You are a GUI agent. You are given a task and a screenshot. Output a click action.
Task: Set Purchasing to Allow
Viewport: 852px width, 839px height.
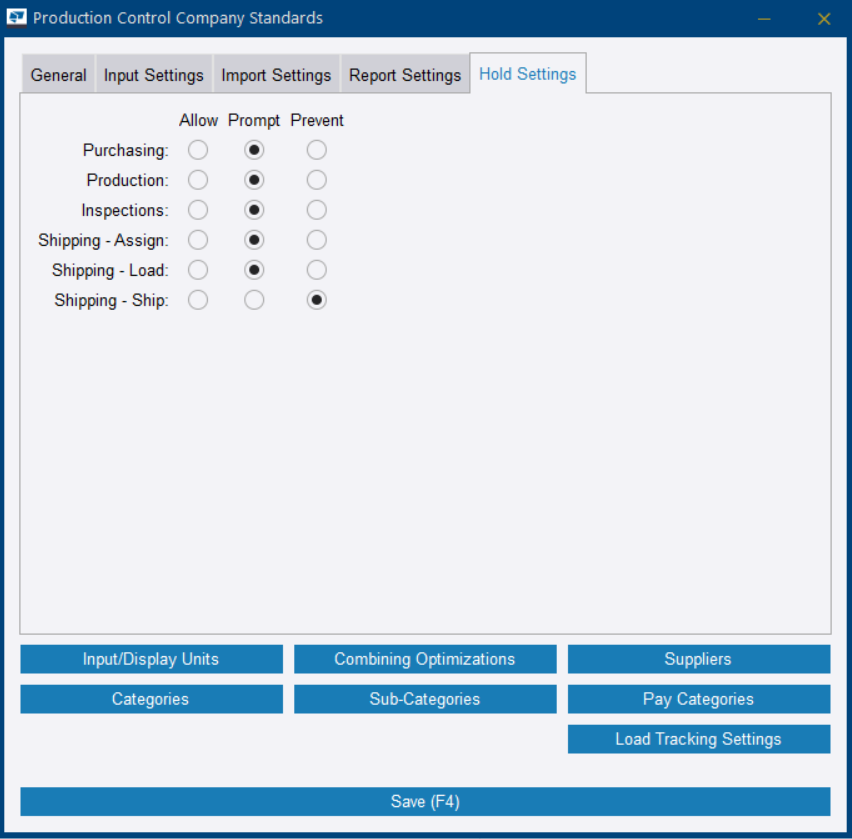pyautogui.click(x=198, y=150)
